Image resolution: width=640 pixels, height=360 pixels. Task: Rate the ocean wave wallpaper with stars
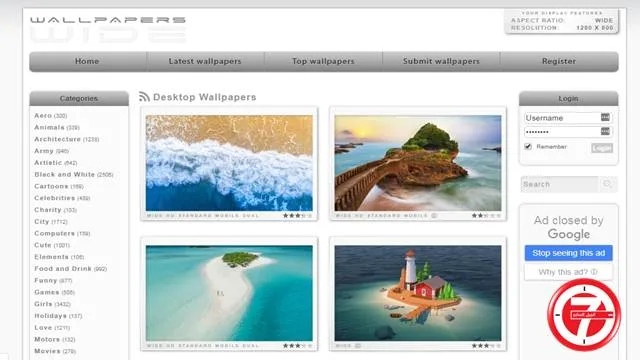point(297,216)
